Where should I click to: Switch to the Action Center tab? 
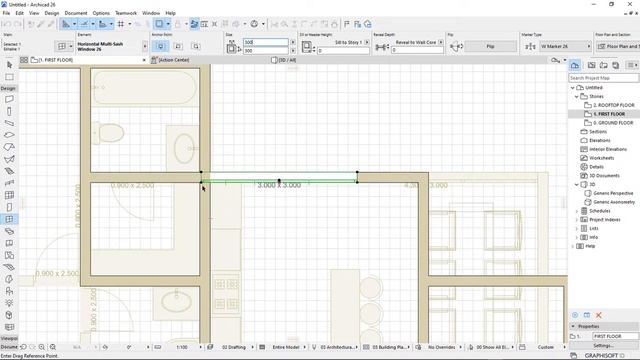pos(170,60)
